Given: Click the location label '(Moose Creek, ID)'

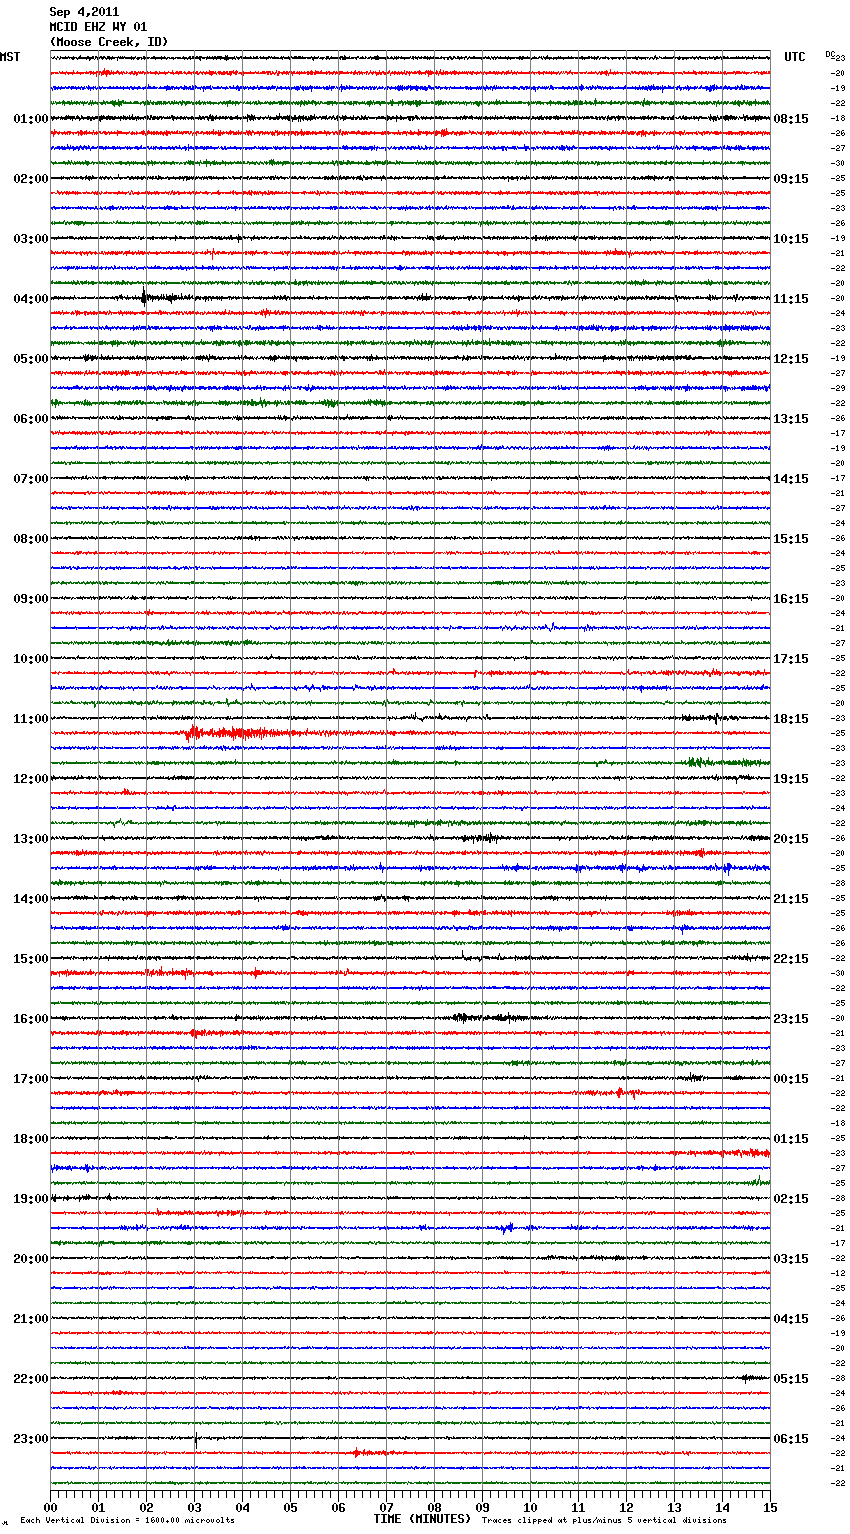Looking at the screenshot, I should point(109,42).
